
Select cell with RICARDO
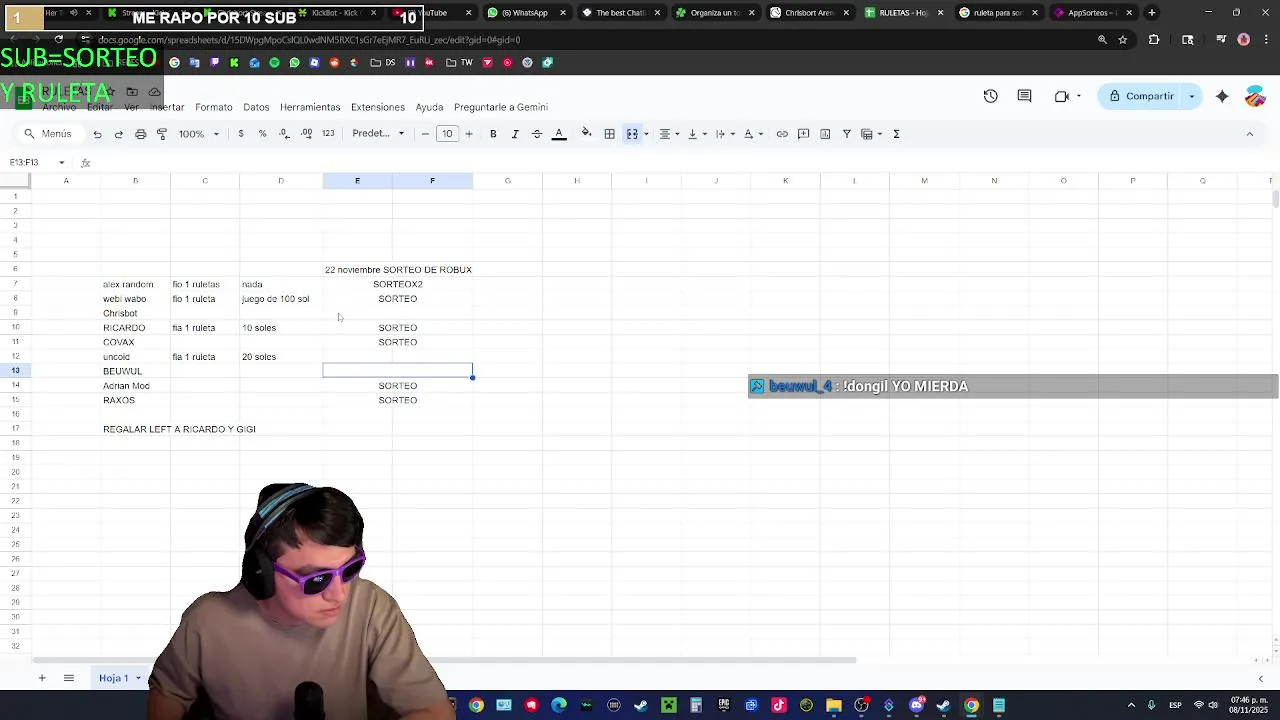[135, 328]
